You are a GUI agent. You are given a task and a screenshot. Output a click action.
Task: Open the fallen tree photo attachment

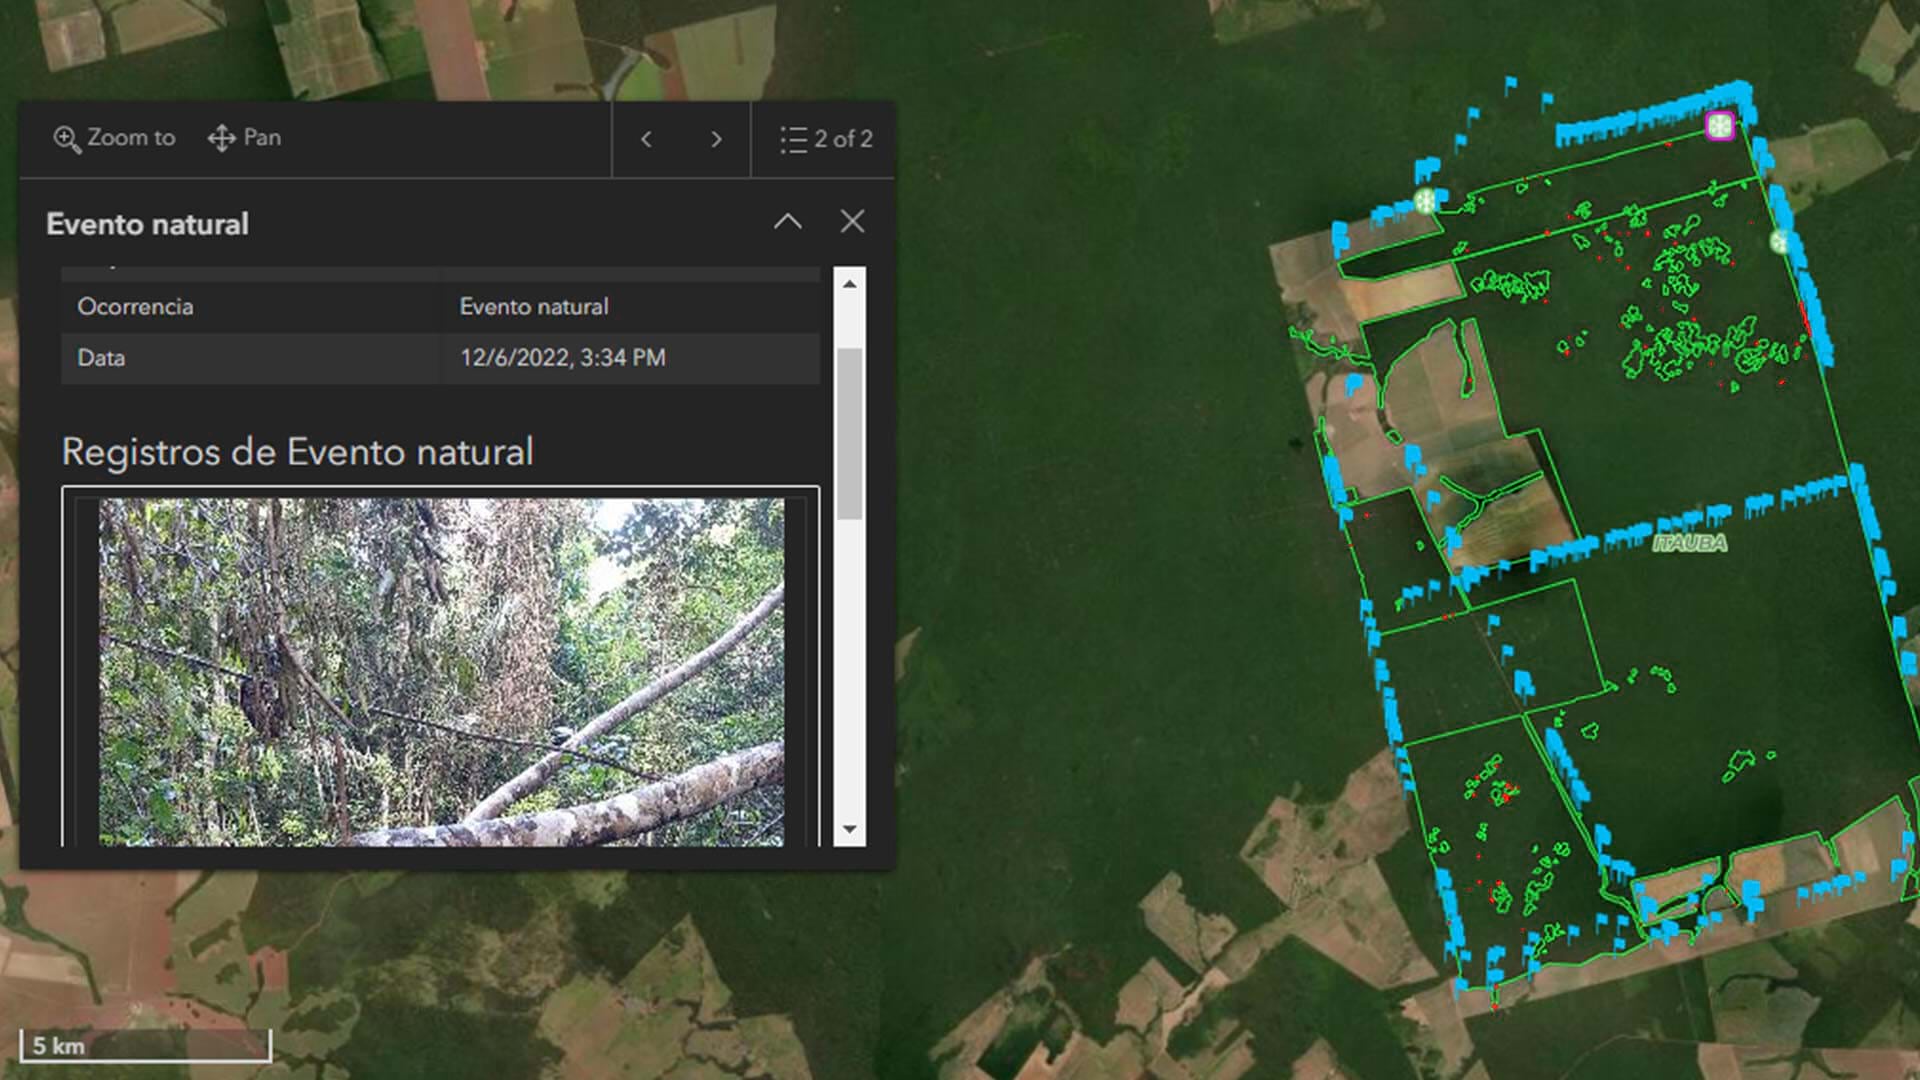pos(441,671)
